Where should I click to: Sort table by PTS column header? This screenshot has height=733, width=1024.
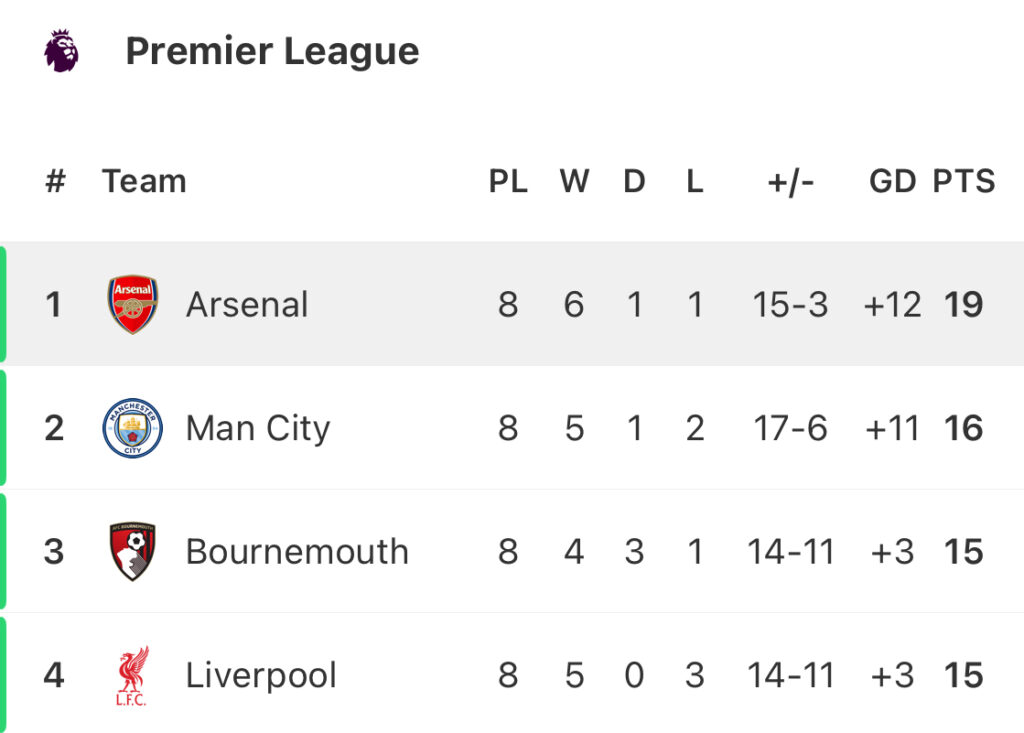(964, 181)
